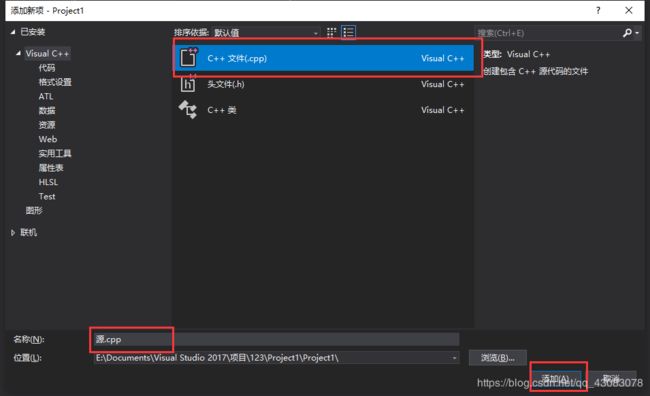Click Visual C++ label in 头文件 row

442,84
